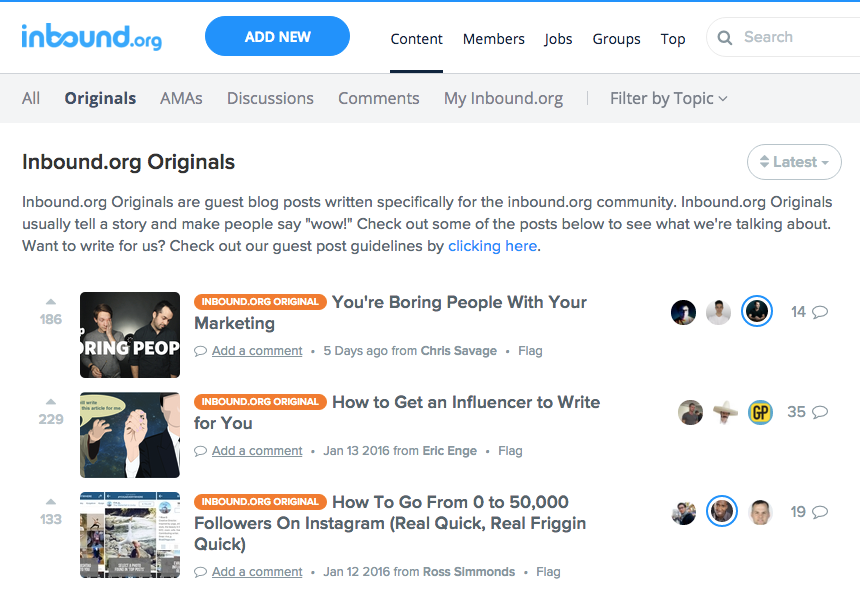Follow the 'clicking here' guidelines link
Viewport: 860px width, 593px height.
tap(492, 246)
